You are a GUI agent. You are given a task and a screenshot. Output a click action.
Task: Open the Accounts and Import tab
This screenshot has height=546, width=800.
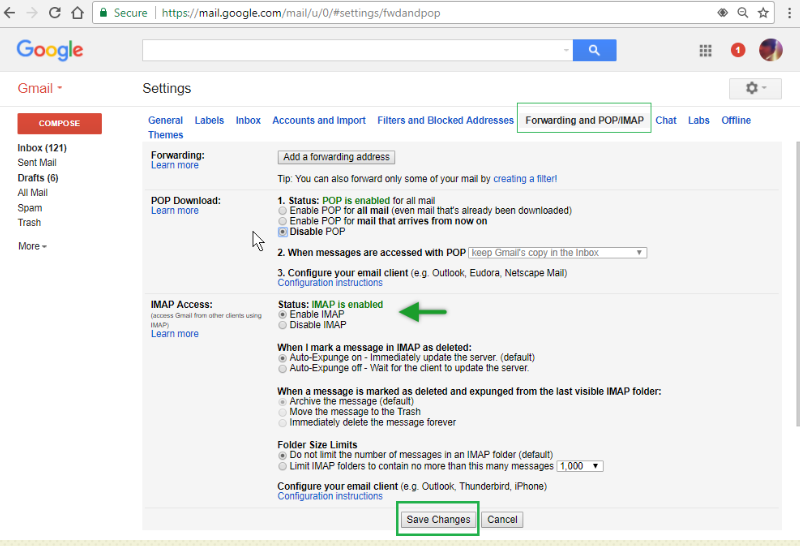click(x=319, y=120)
